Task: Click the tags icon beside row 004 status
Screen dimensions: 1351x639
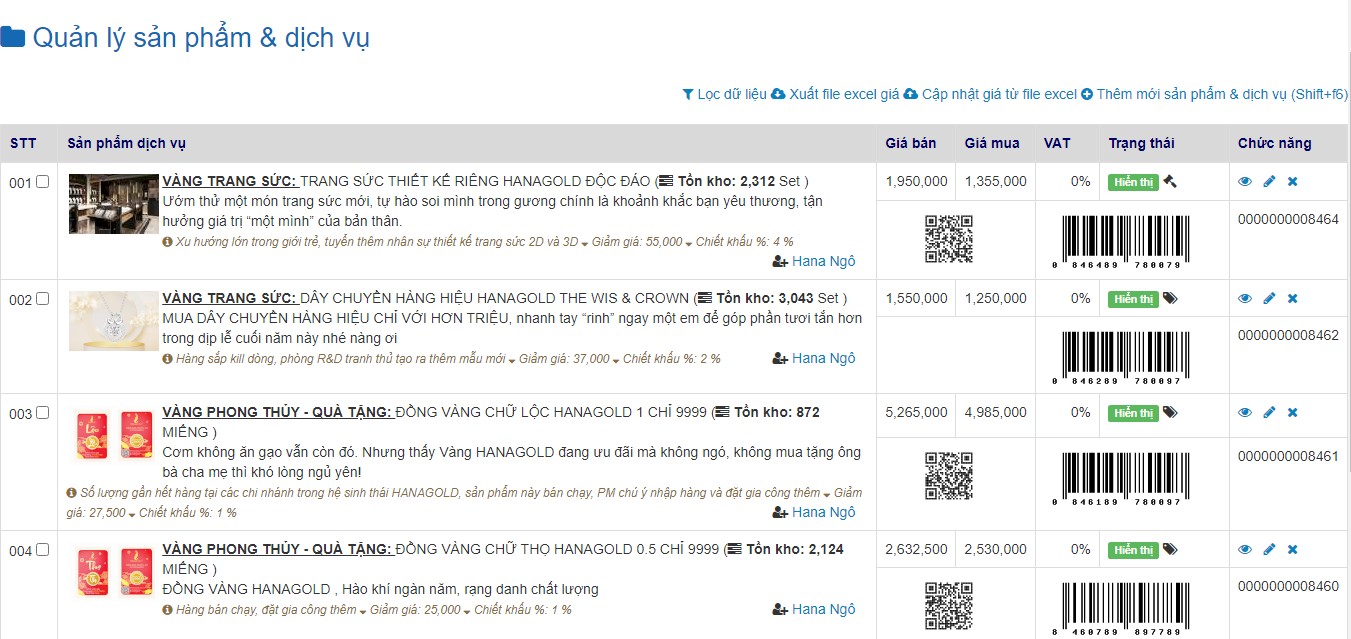Action: click(x=1170, y=550)
